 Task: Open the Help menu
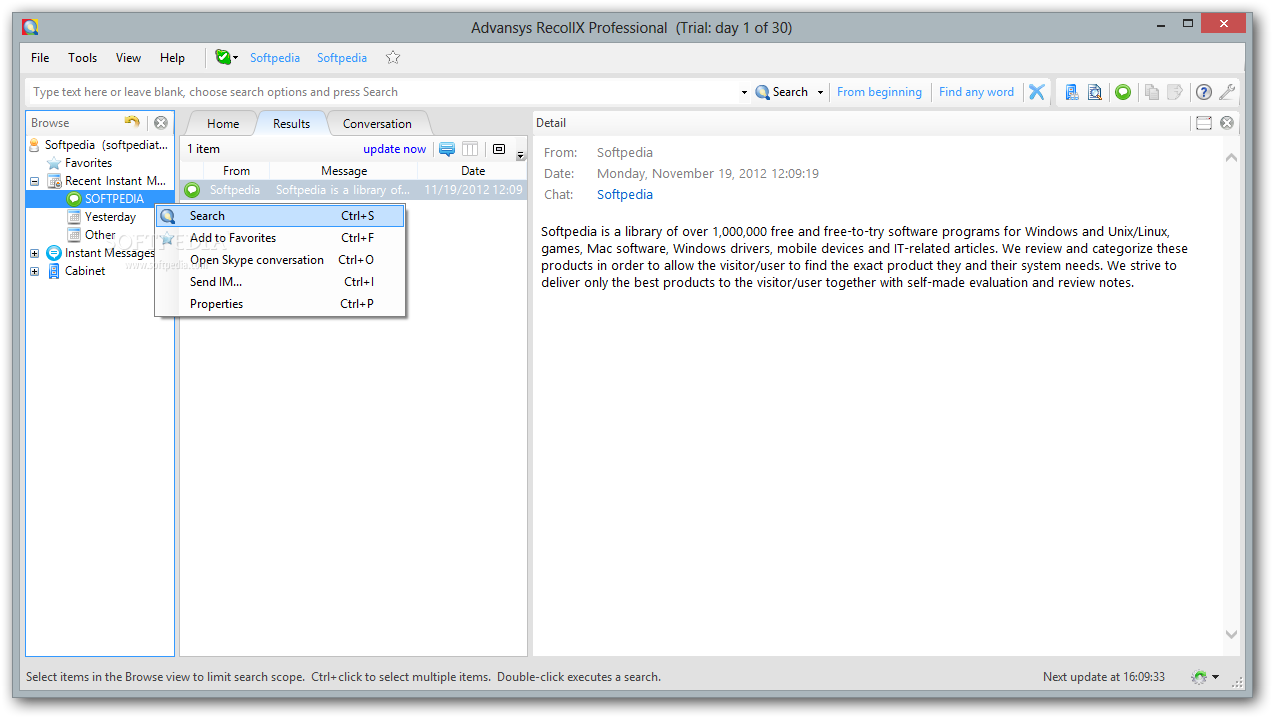click(x=172, y=58)
